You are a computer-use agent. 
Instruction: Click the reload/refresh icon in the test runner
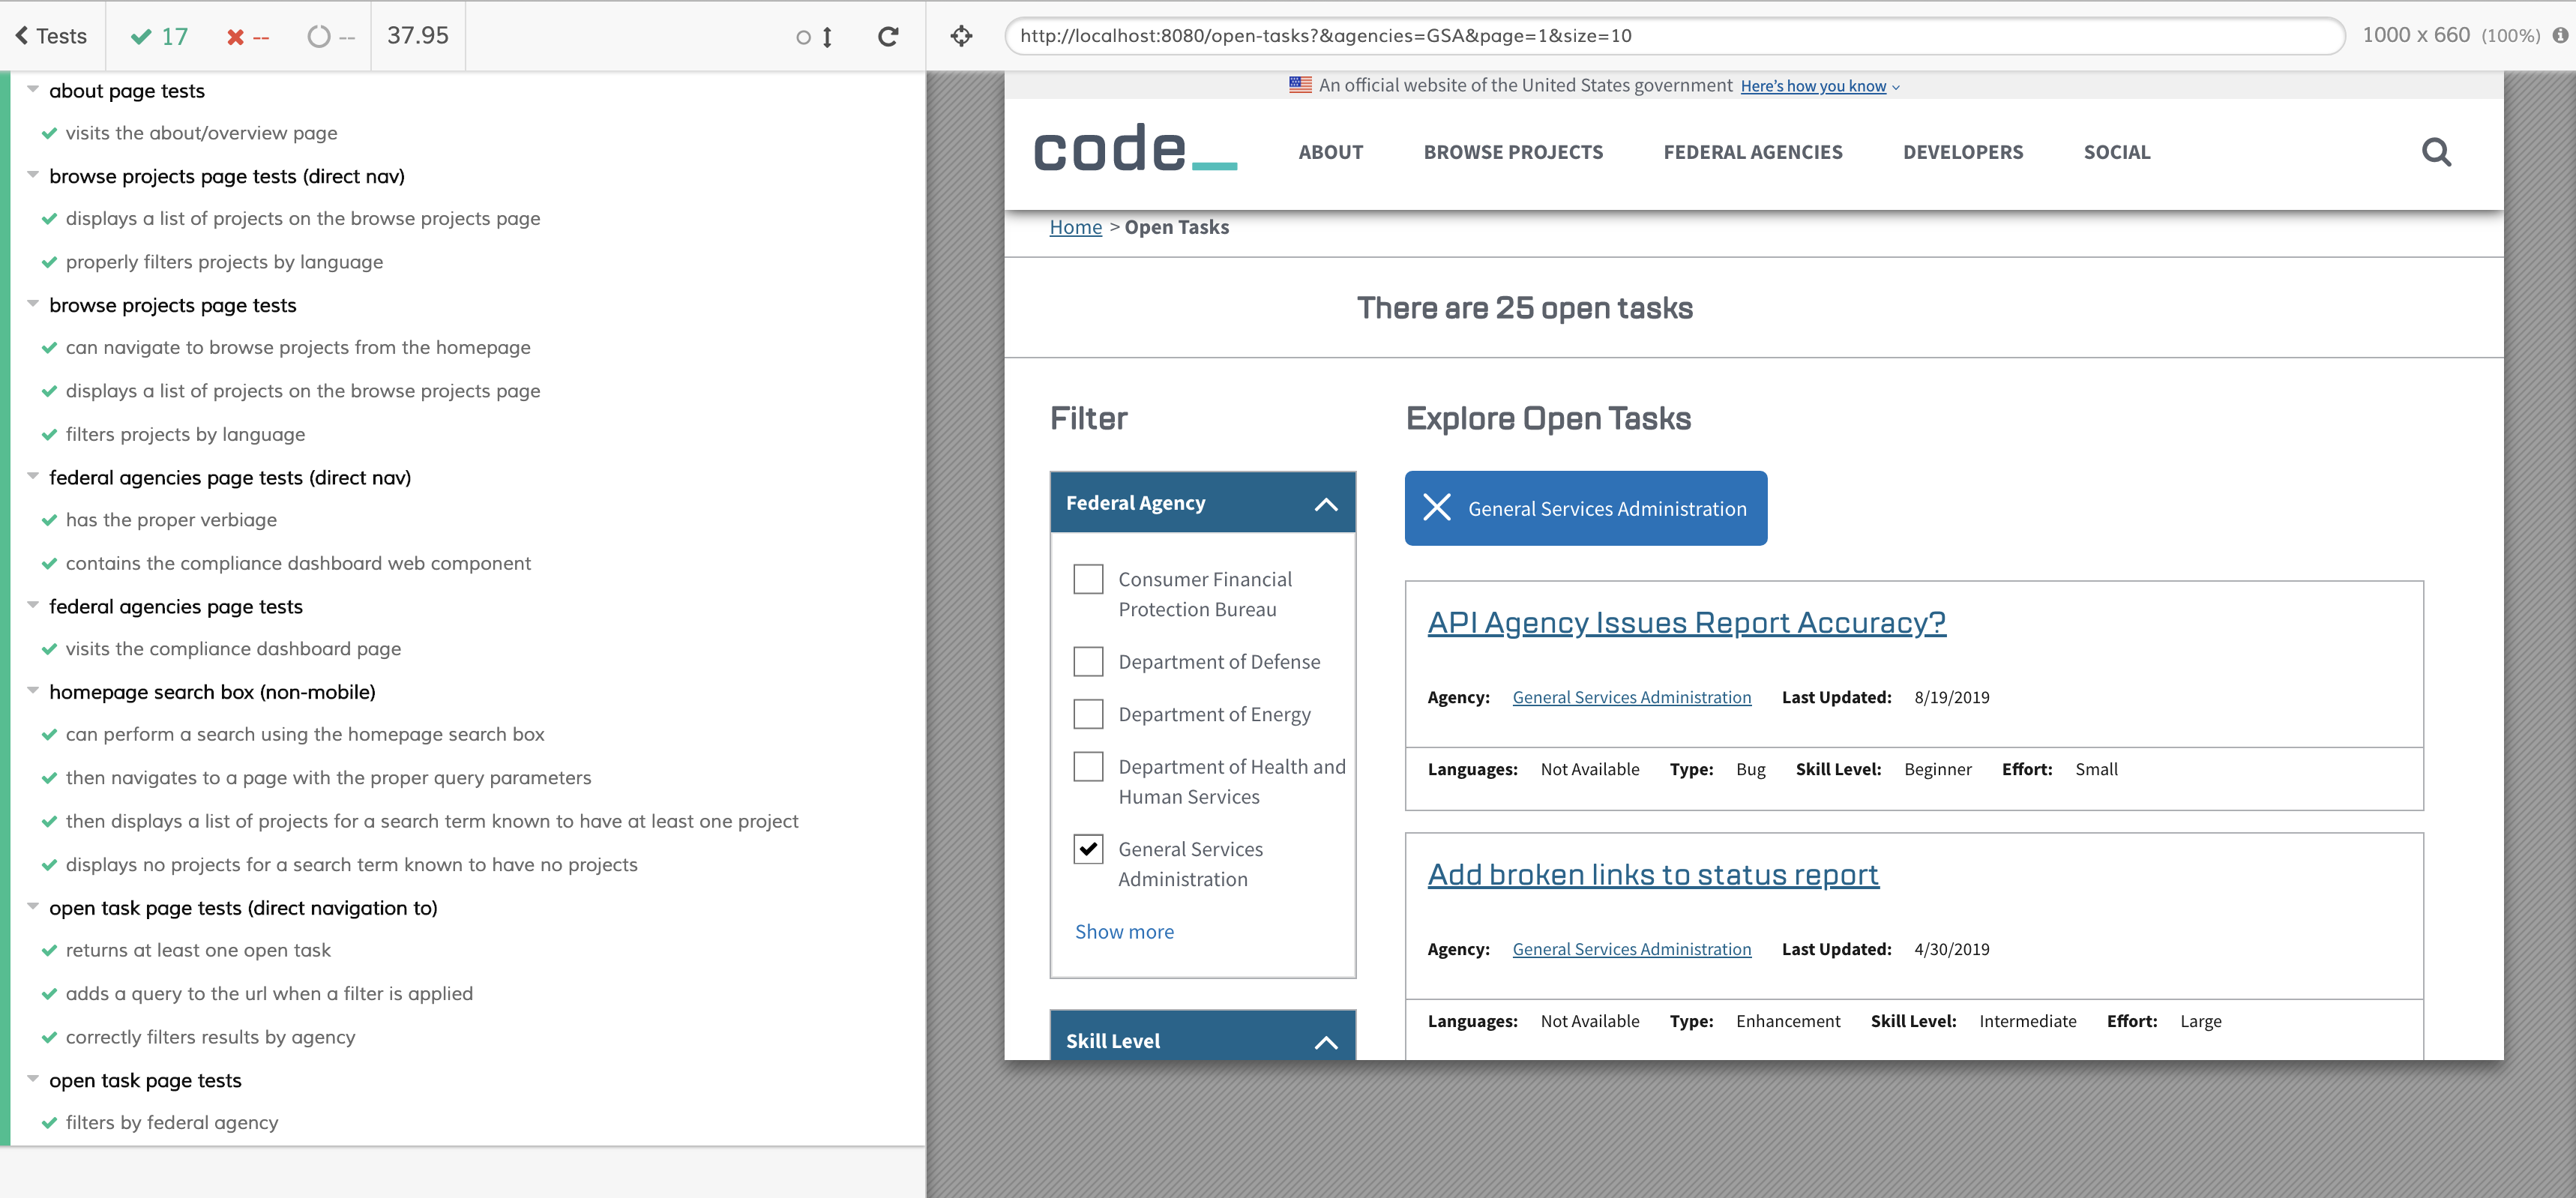click(x=887, y=33)
